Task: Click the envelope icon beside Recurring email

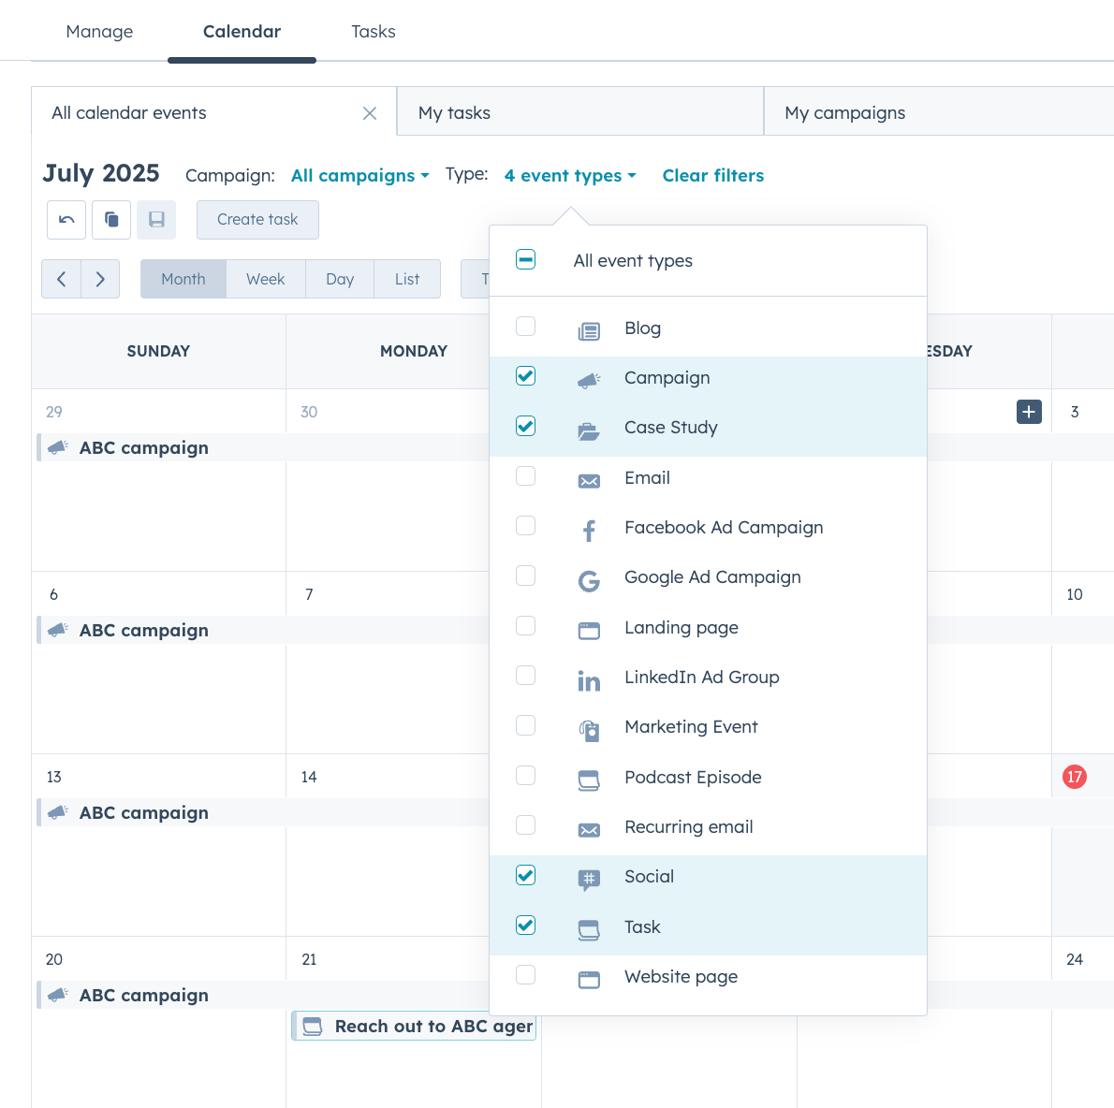Action: (588, 827)
